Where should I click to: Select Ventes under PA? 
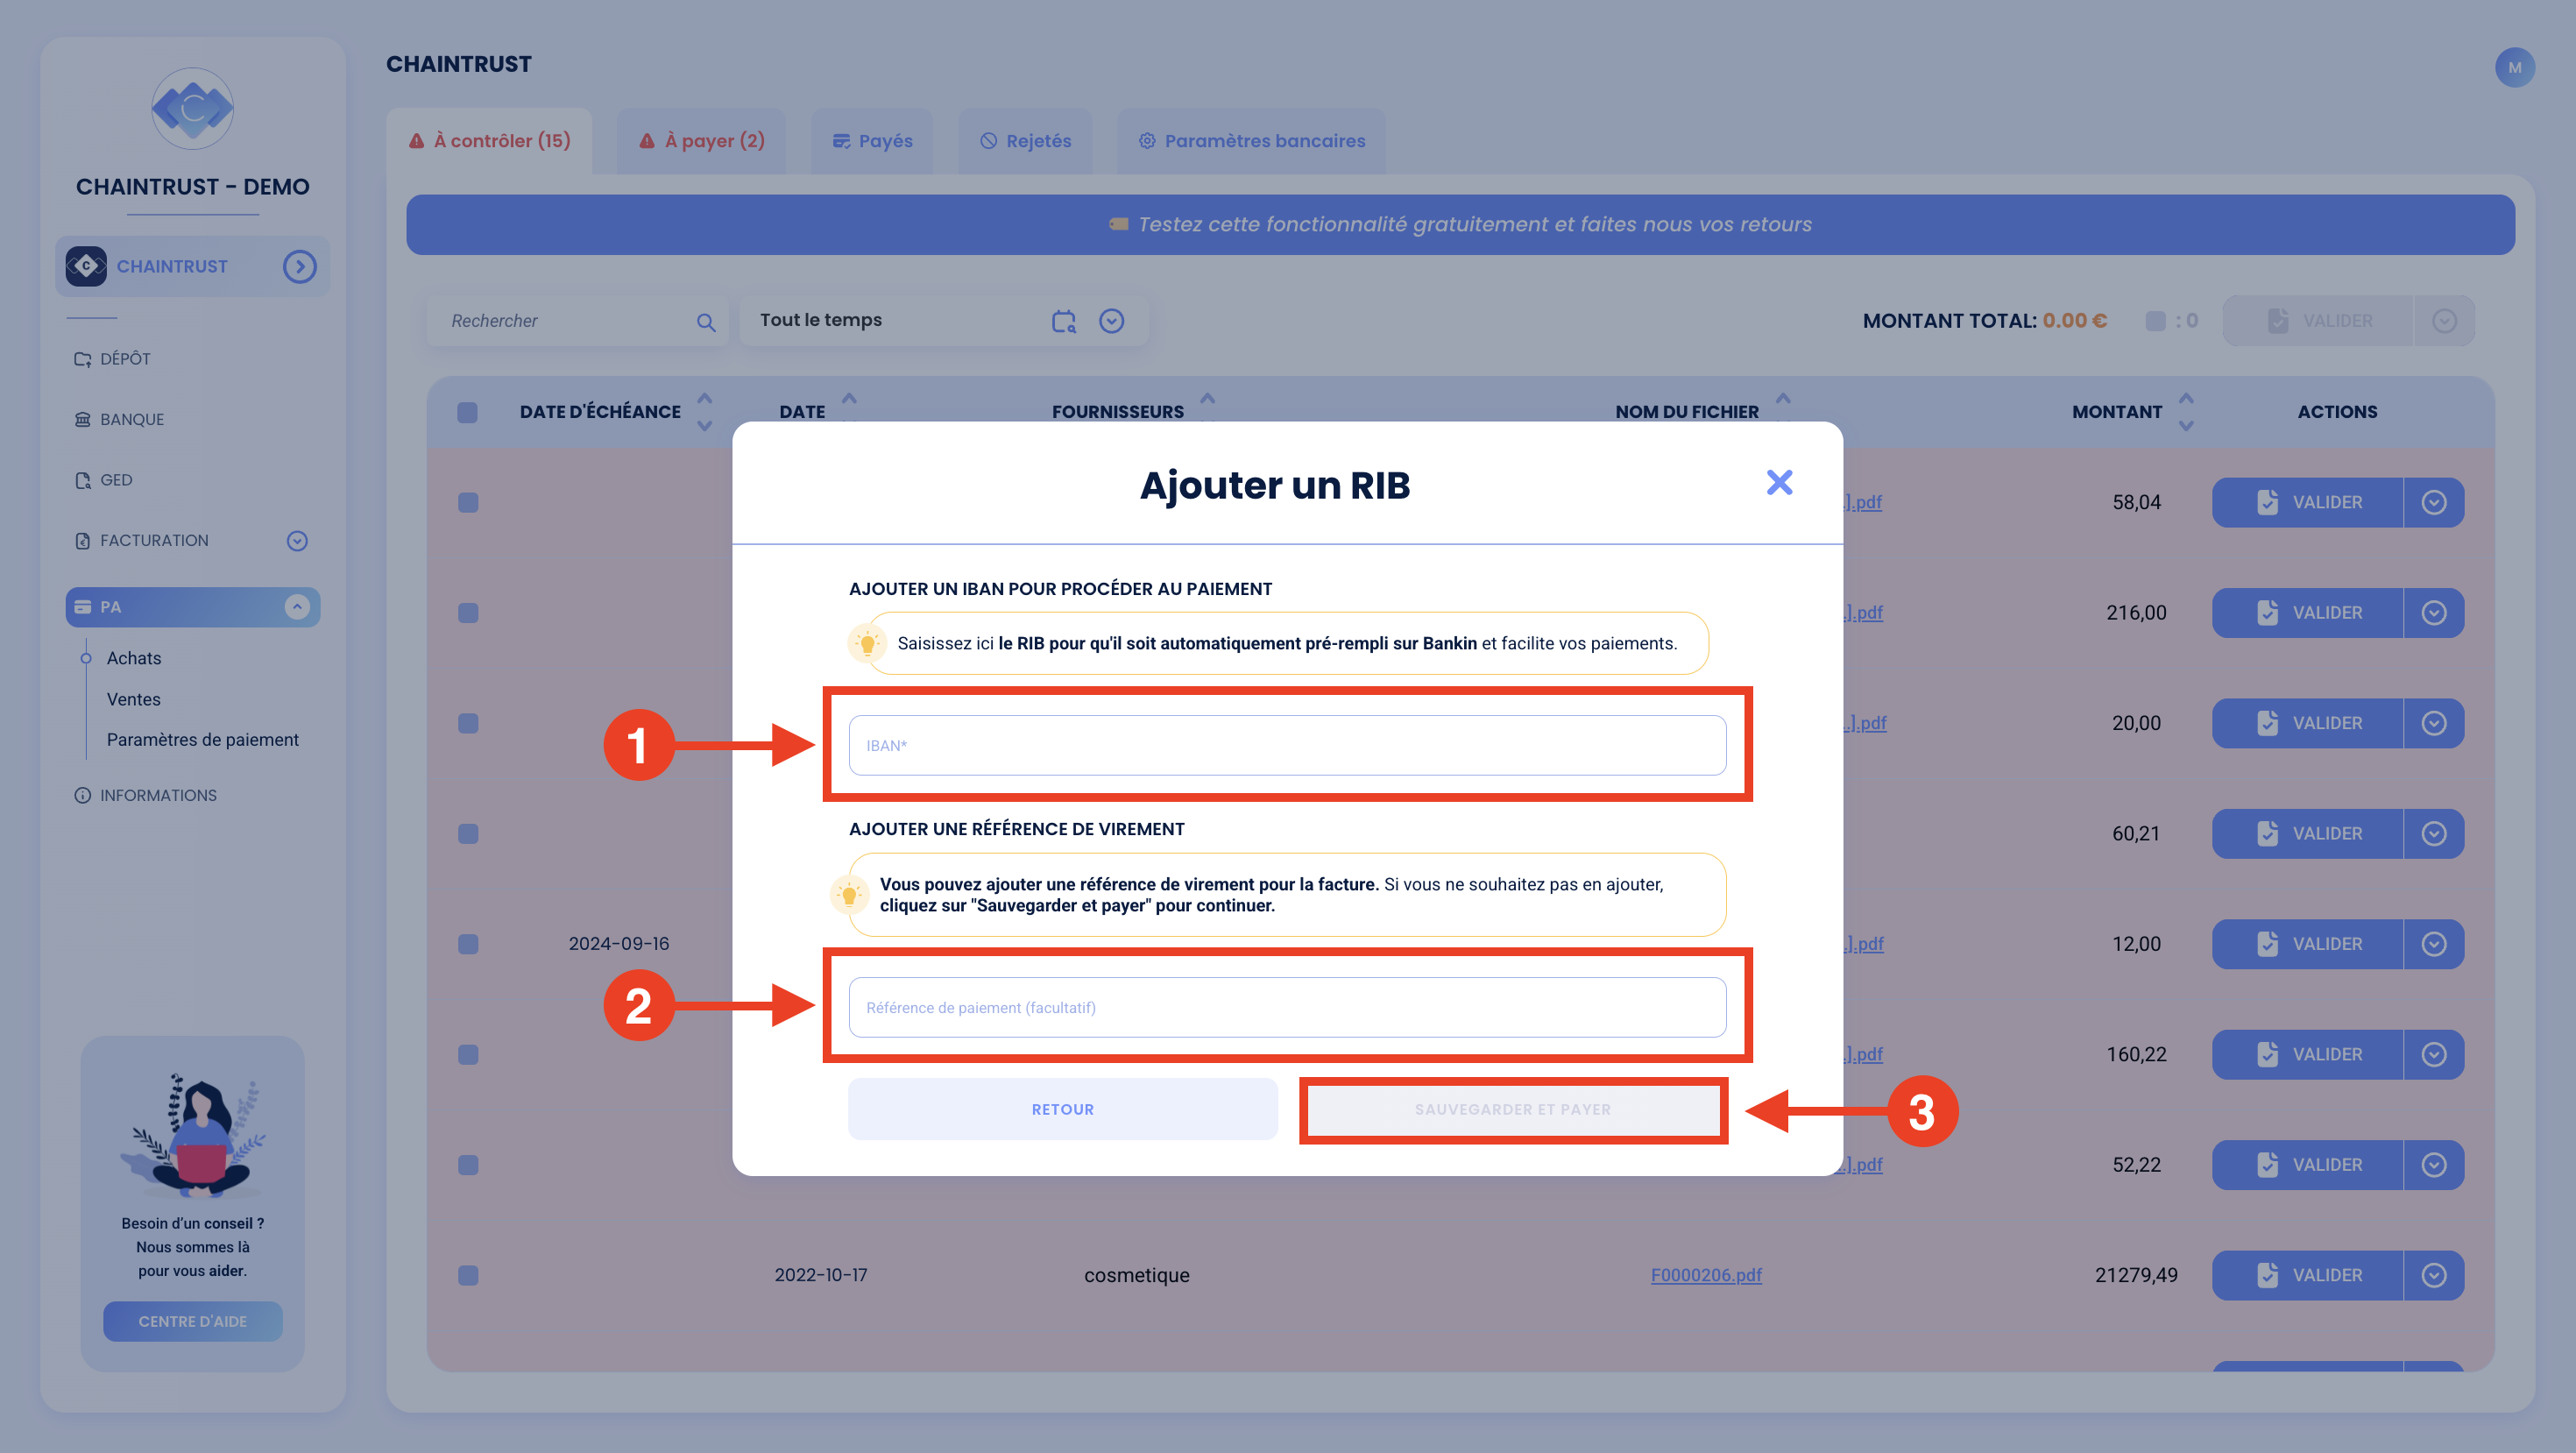click(133, 699)
